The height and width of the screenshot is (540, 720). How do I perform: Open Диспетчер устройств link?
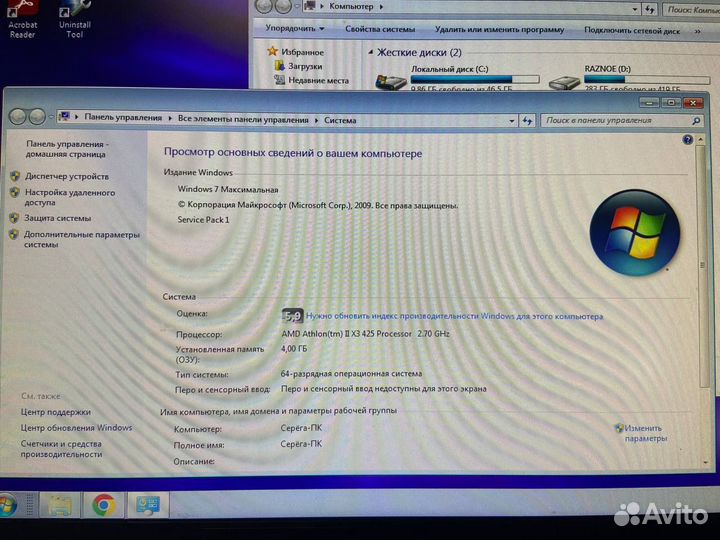(x=67, y=176)
